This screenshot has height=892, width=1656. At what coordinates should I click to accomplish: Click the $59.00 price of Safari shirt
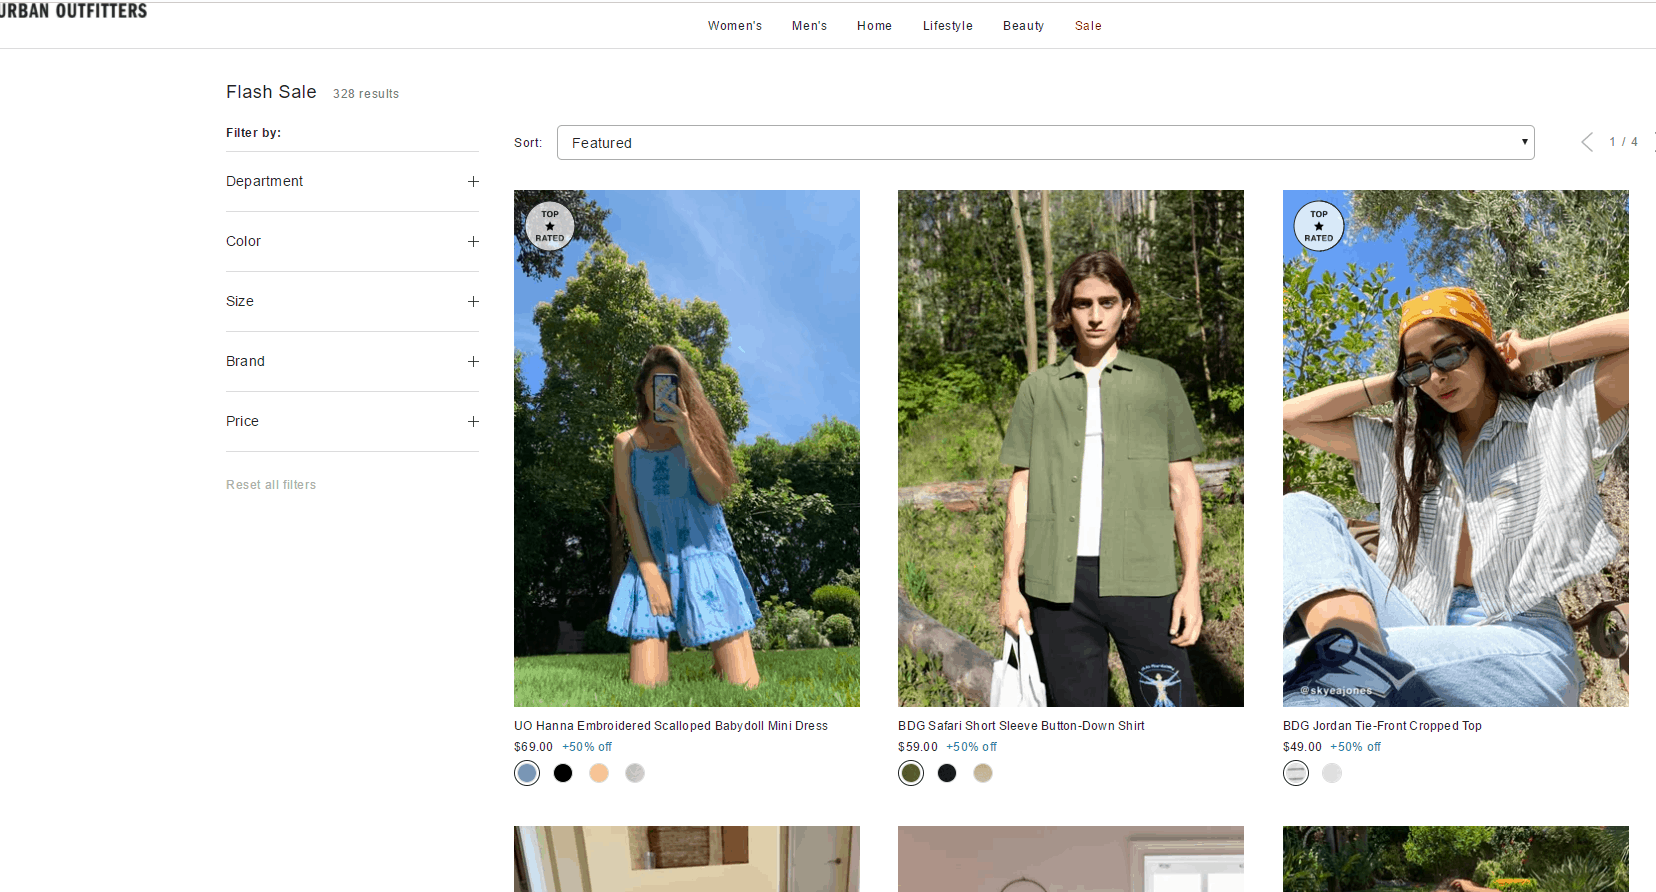pos(918,747)
